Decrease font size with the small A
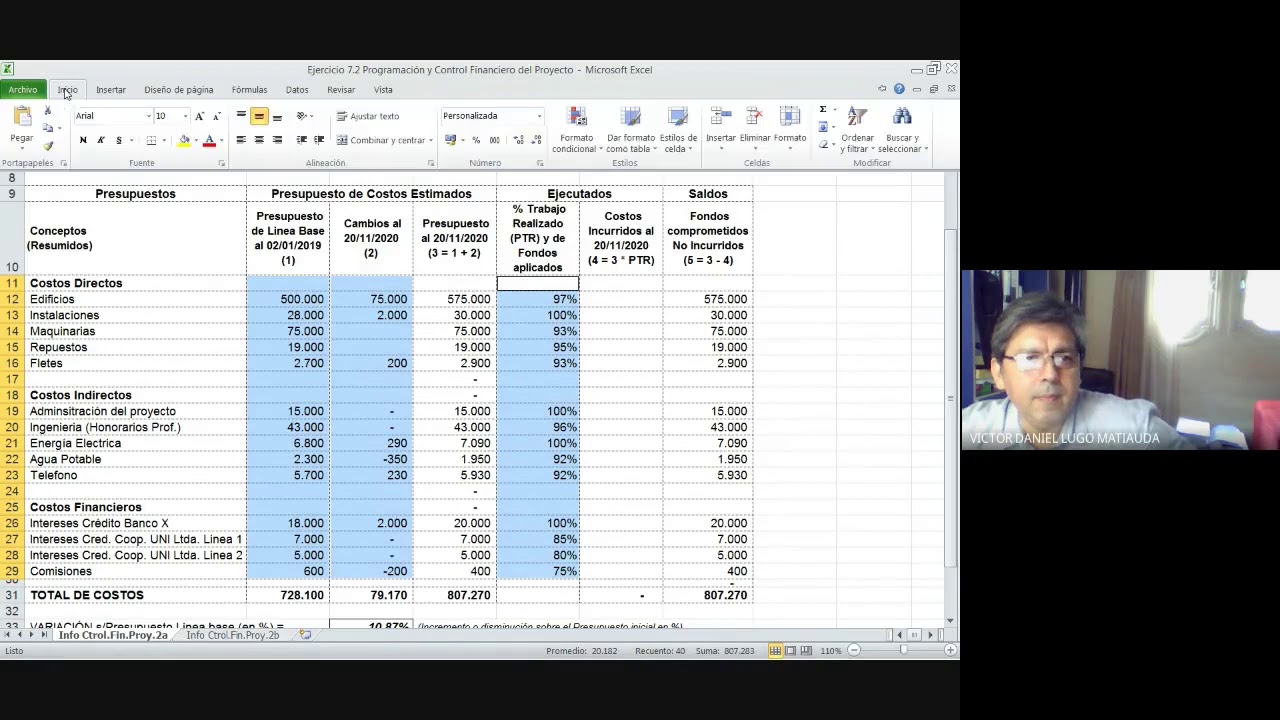The width and height of the screenshot is (1280, 720). pos(216,116)
